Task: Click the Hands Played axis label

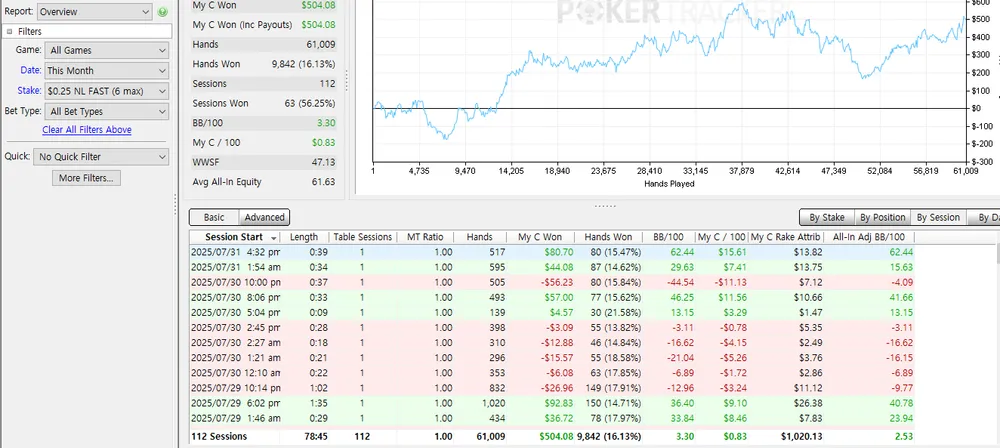Action: pyautogui.click(x=669, y=184)
